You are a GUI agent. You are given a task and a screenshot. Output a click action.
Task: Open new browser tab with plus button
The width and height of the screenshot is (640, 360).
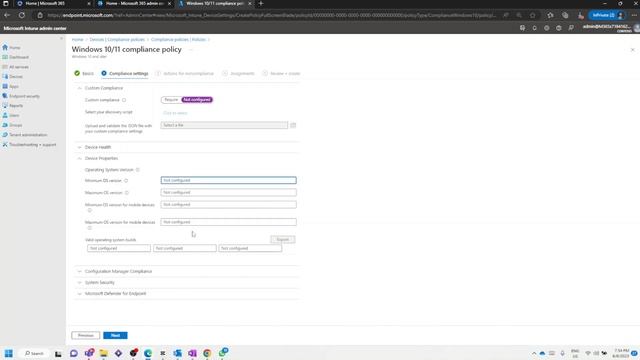click(261, 4)
